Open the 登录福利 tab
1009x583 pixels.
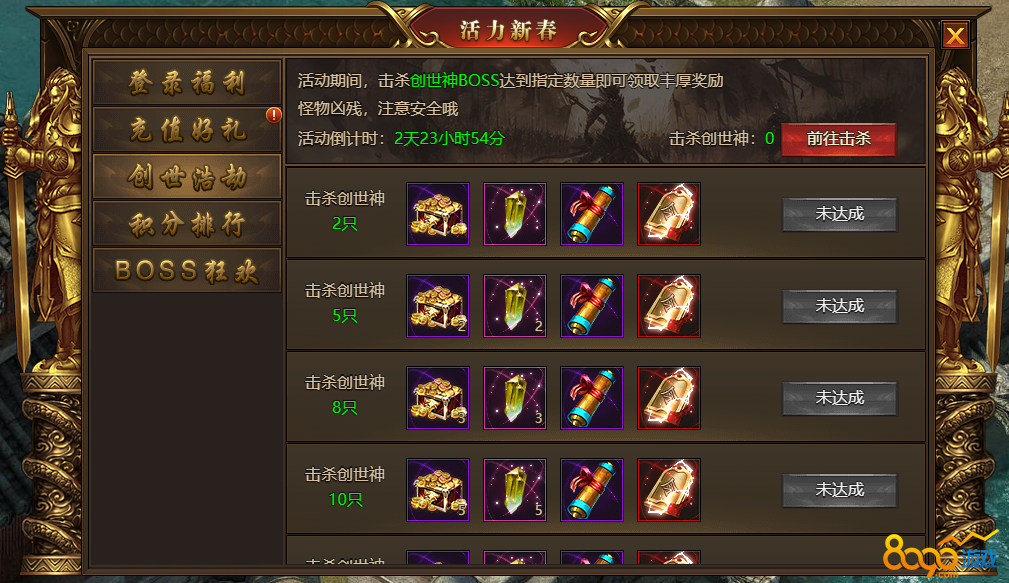click(187, 82)
